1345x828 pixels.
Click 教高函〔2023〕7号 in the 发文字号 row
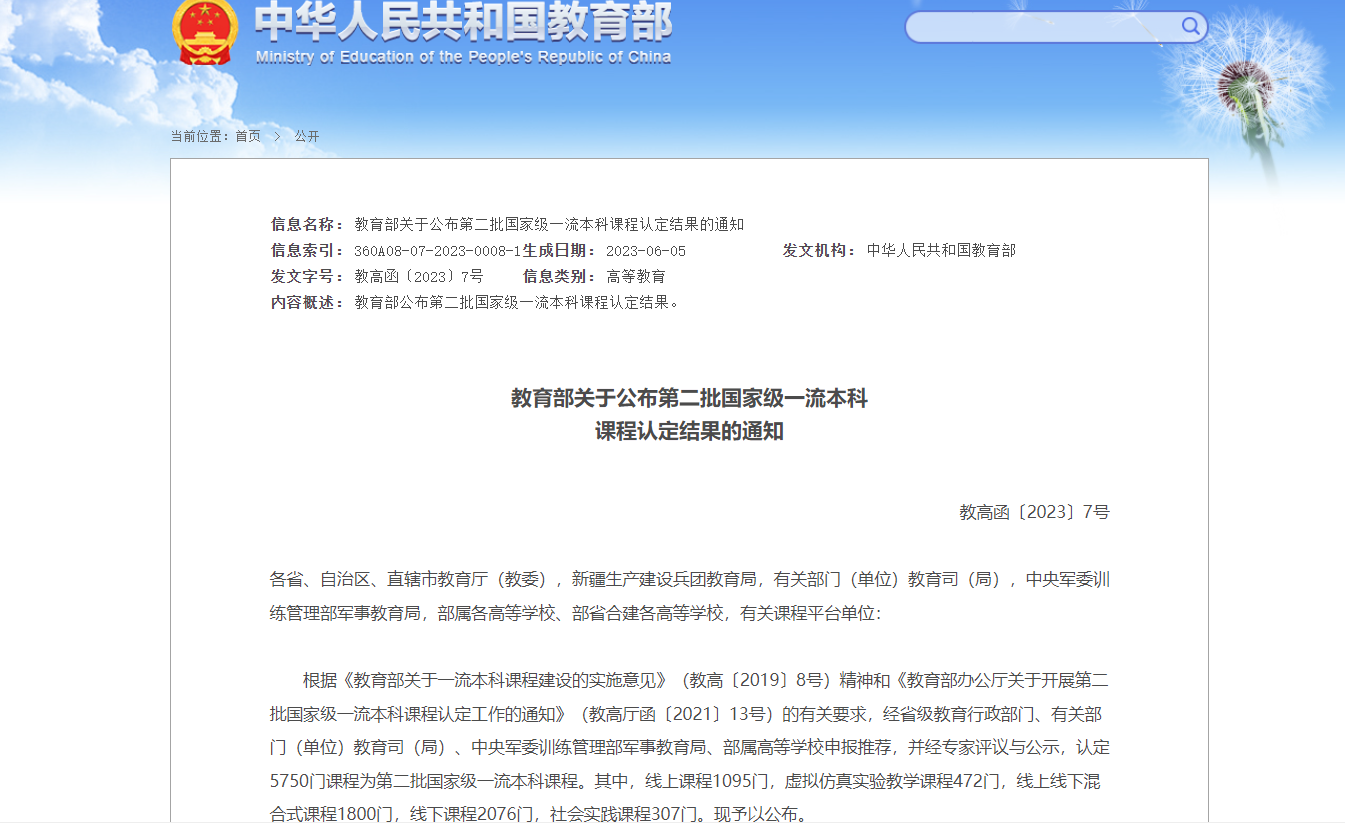click(x=419, y=277)
